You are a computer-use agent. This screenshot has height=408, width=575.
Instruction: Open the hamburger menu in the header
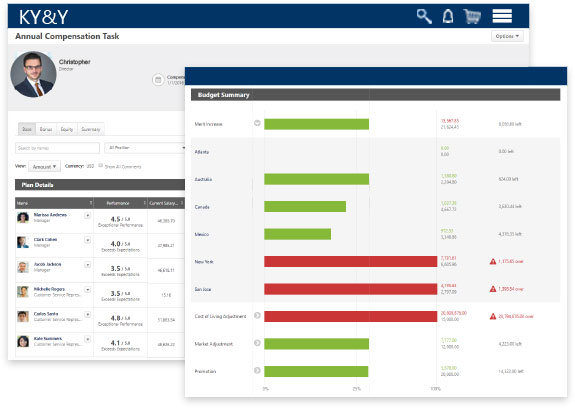coord(502,16)
